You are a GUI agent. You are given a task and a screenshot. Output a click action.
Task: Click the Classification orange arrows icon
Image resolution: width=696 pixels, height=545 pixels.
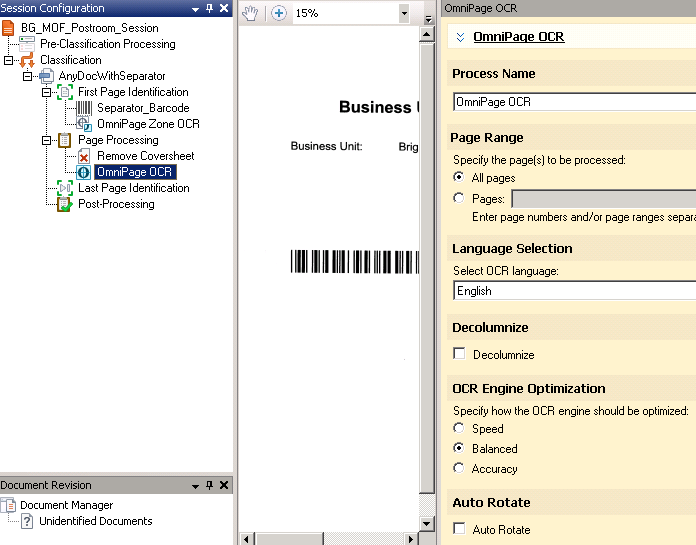click(28, 60)
